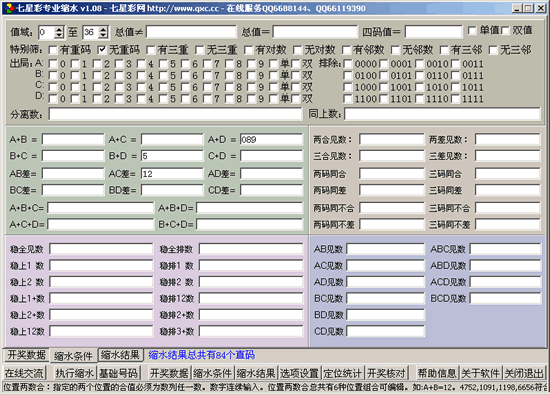Click the 在线交流 button
Screen dimensions: 550x395
[x=24, y=373]
